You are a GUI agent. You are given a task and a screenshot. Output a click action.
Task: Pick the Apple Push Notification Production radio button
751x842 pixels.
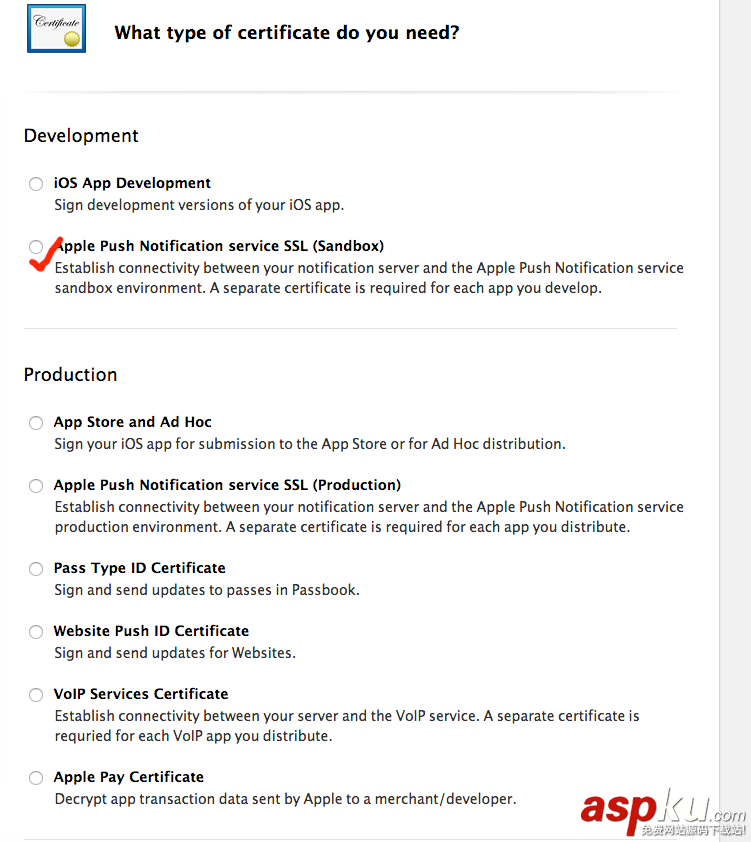36,486
